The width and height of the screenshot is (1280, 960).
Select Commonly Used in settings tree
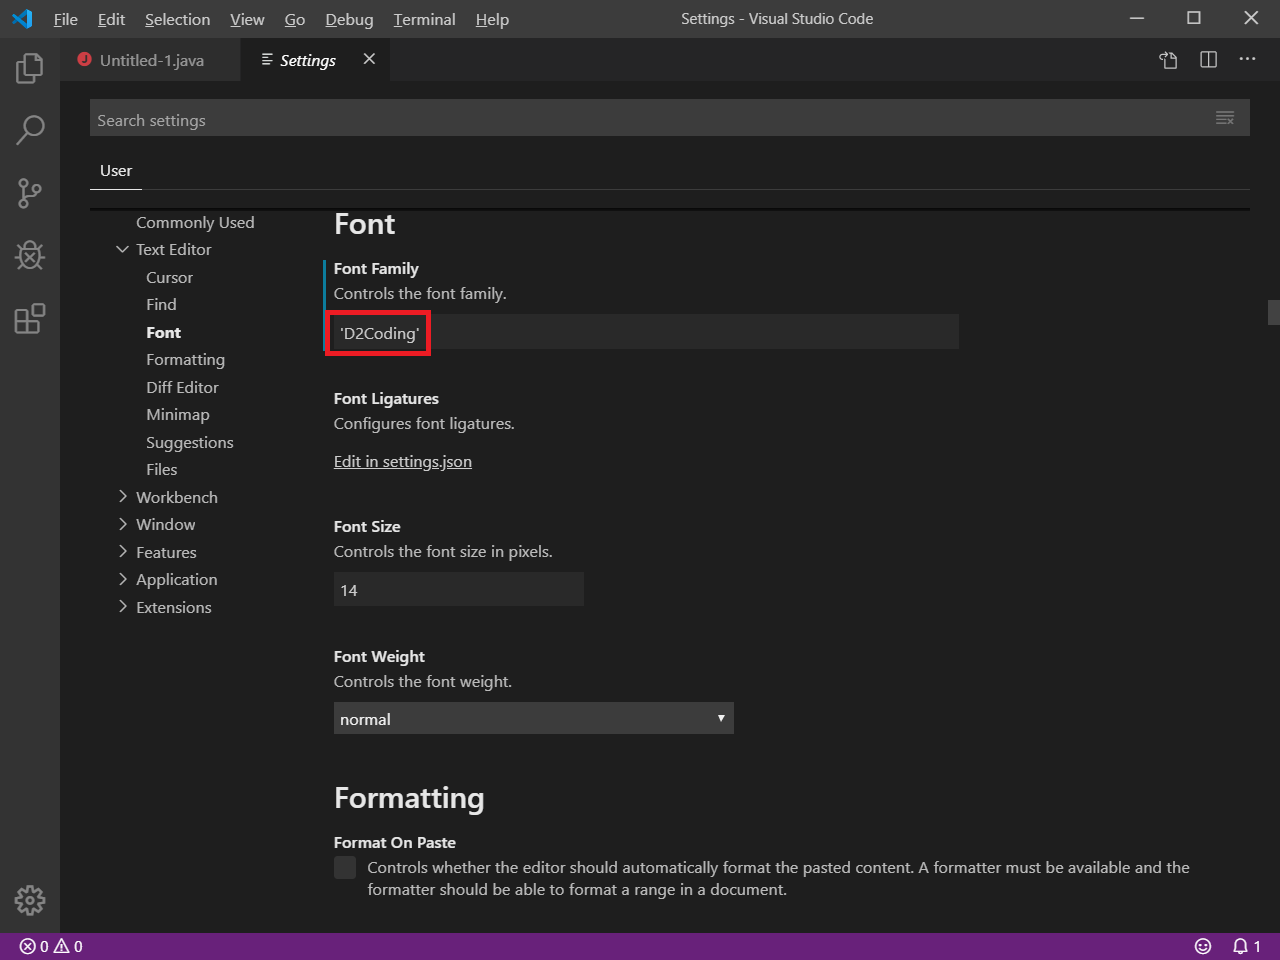pos(195,222)
